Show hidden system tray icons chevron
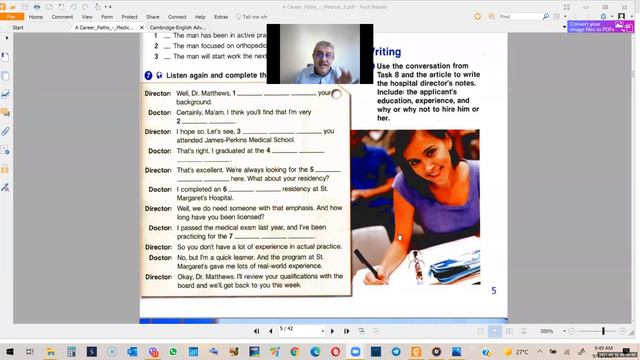 point(540,351)
